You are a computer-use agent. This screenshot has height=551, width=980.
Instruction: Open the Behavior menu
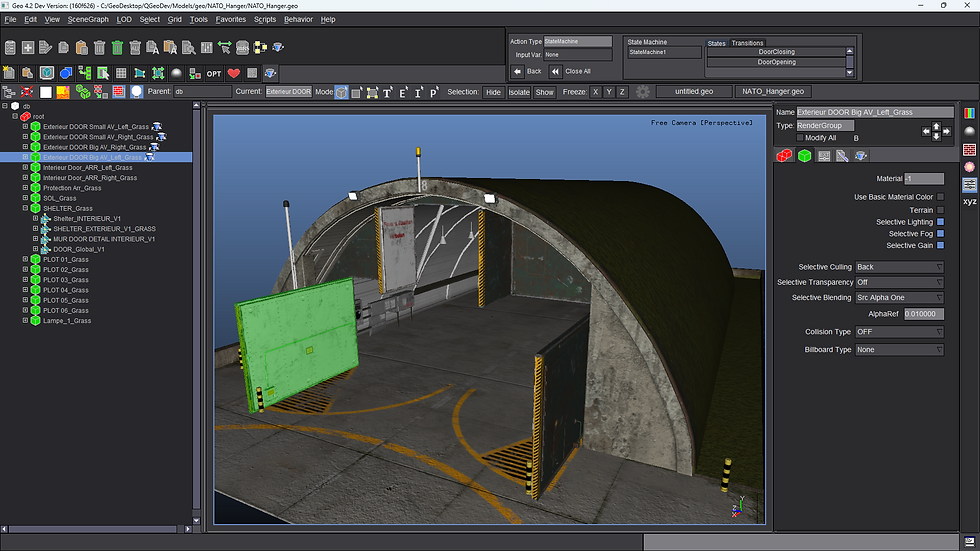click(x=298, y=19)
